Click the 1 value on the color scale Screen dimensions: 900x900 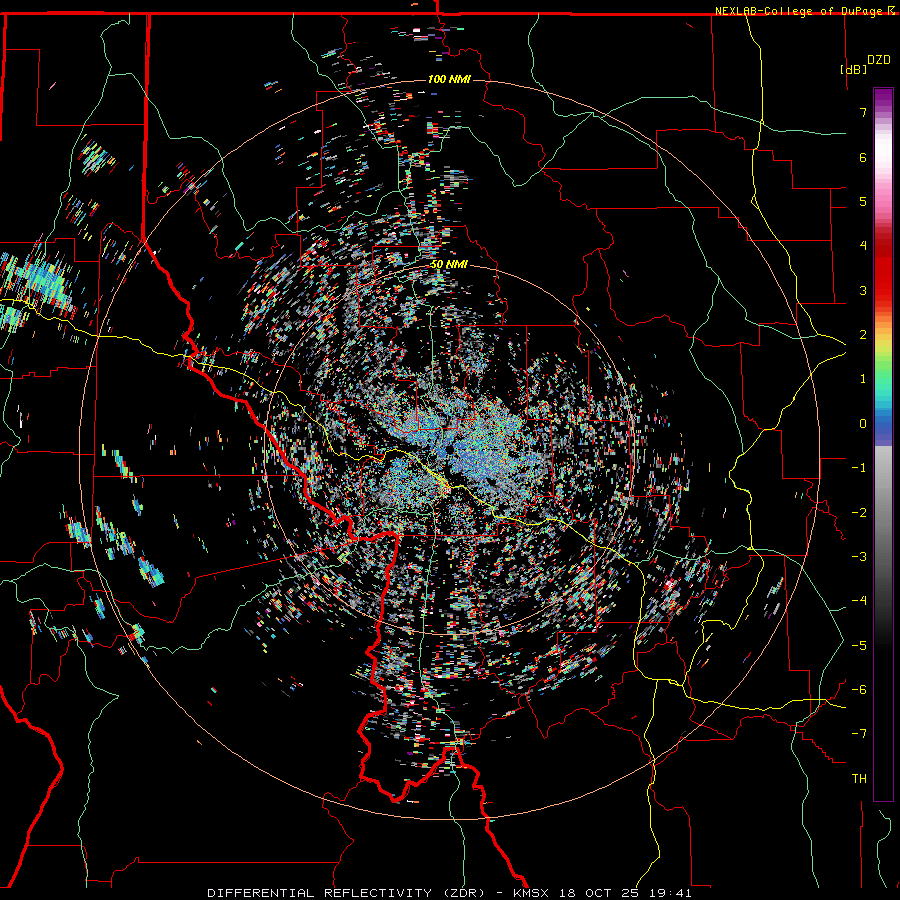pos(863,379)
